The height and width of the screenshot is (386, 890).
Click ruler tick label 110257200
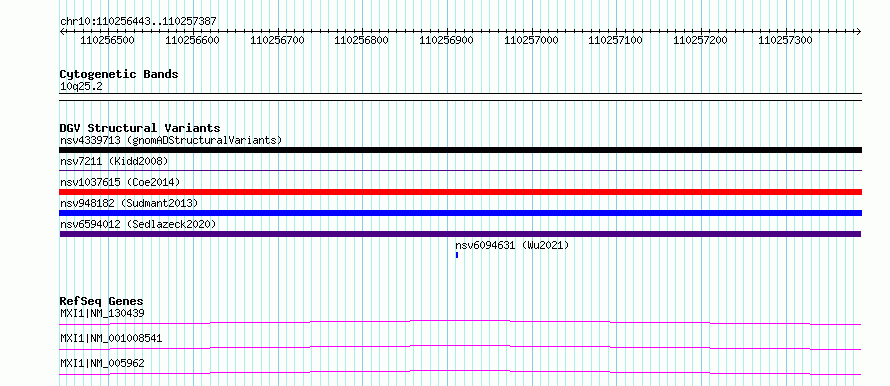point(701,40)
